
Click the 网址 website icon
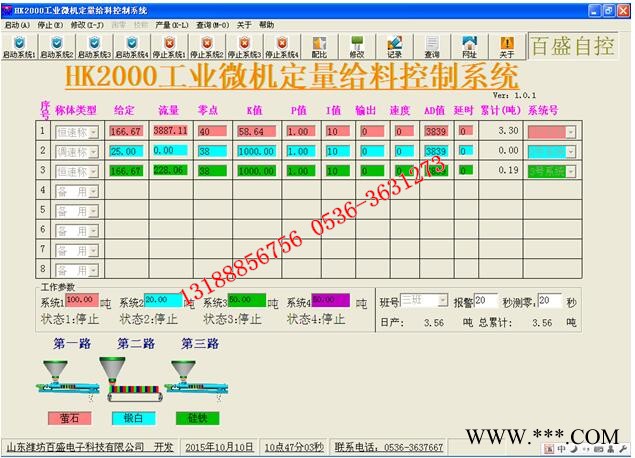coord(469,47)
